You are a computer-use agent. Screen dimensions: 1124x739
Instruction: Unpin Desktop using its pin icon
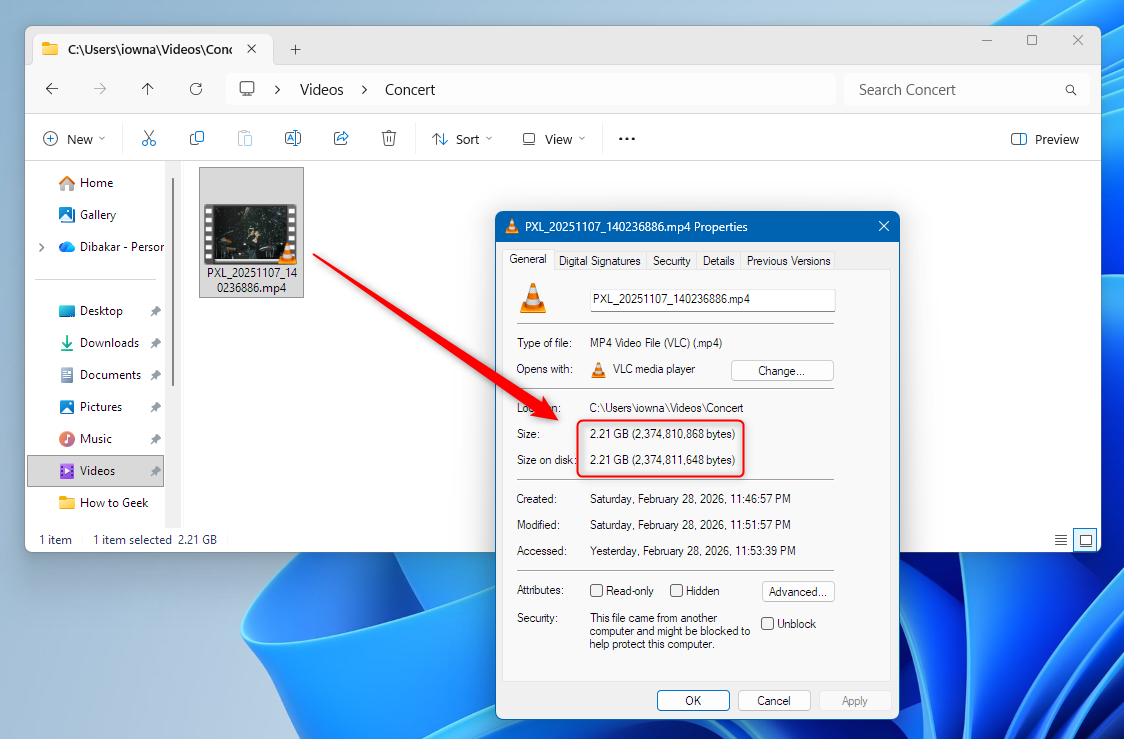[156, 311]
